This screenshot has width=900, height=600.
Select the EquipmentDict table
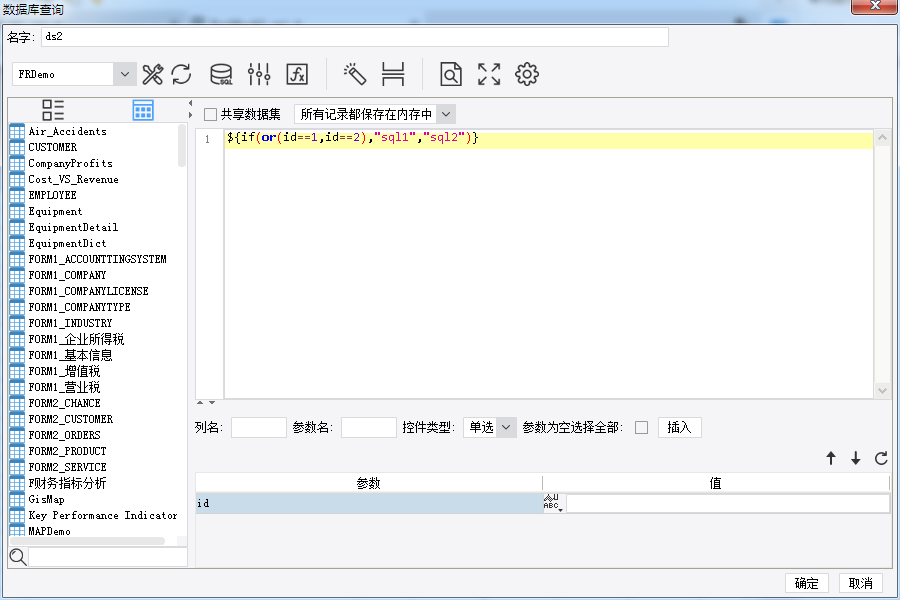[67, 243]
